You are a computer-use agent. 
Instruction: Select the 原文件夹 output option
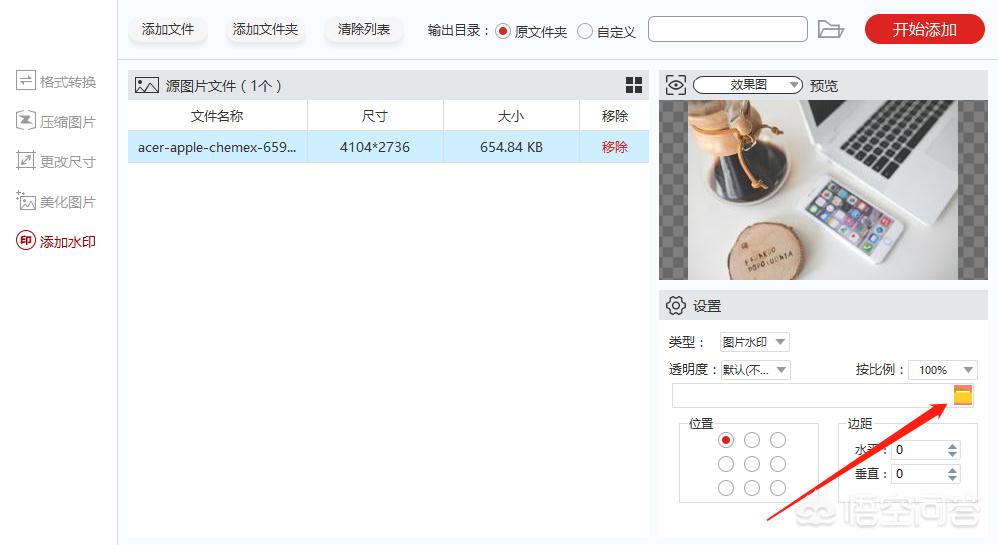[532, 31]
